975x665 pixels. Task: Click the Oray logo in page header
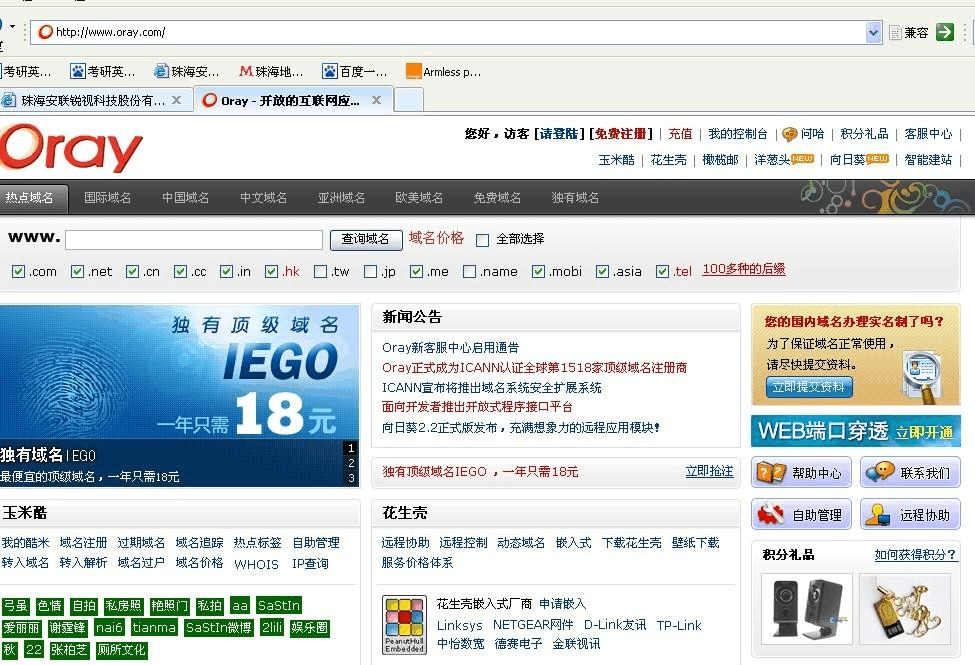pyautogui.click(x=72, y=149)
